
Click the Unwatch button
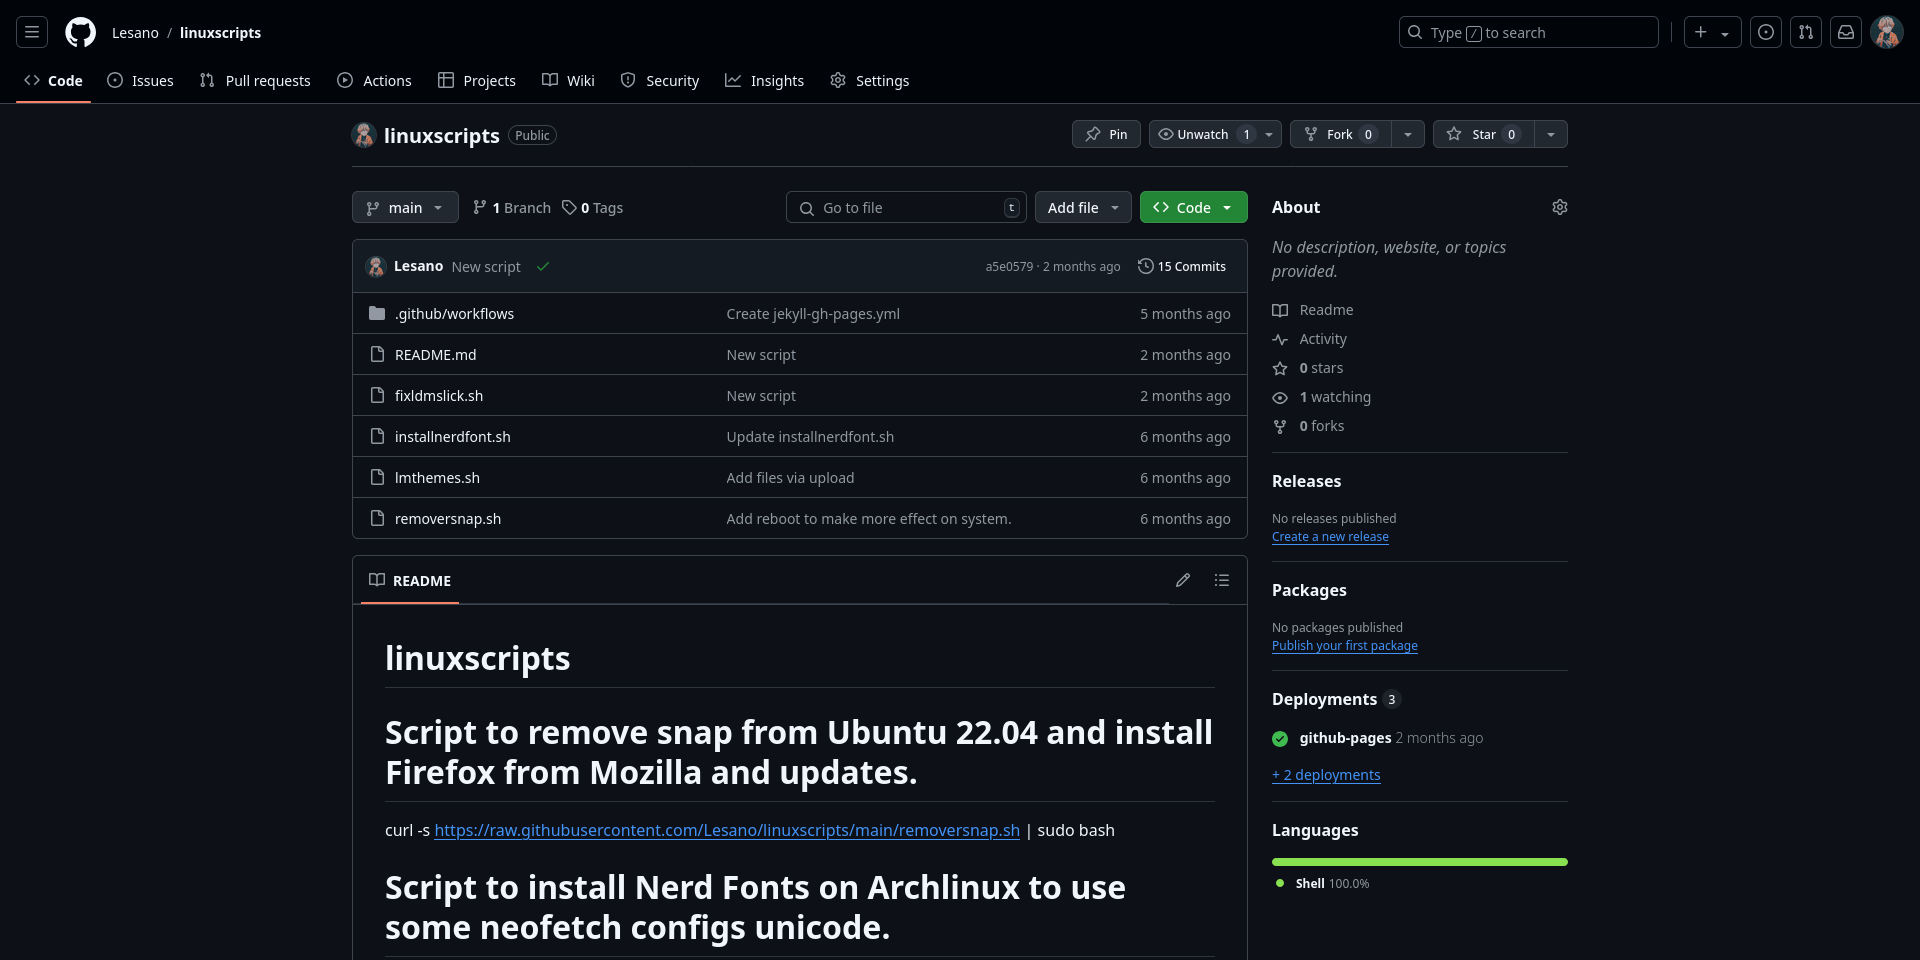point(1203,134)
